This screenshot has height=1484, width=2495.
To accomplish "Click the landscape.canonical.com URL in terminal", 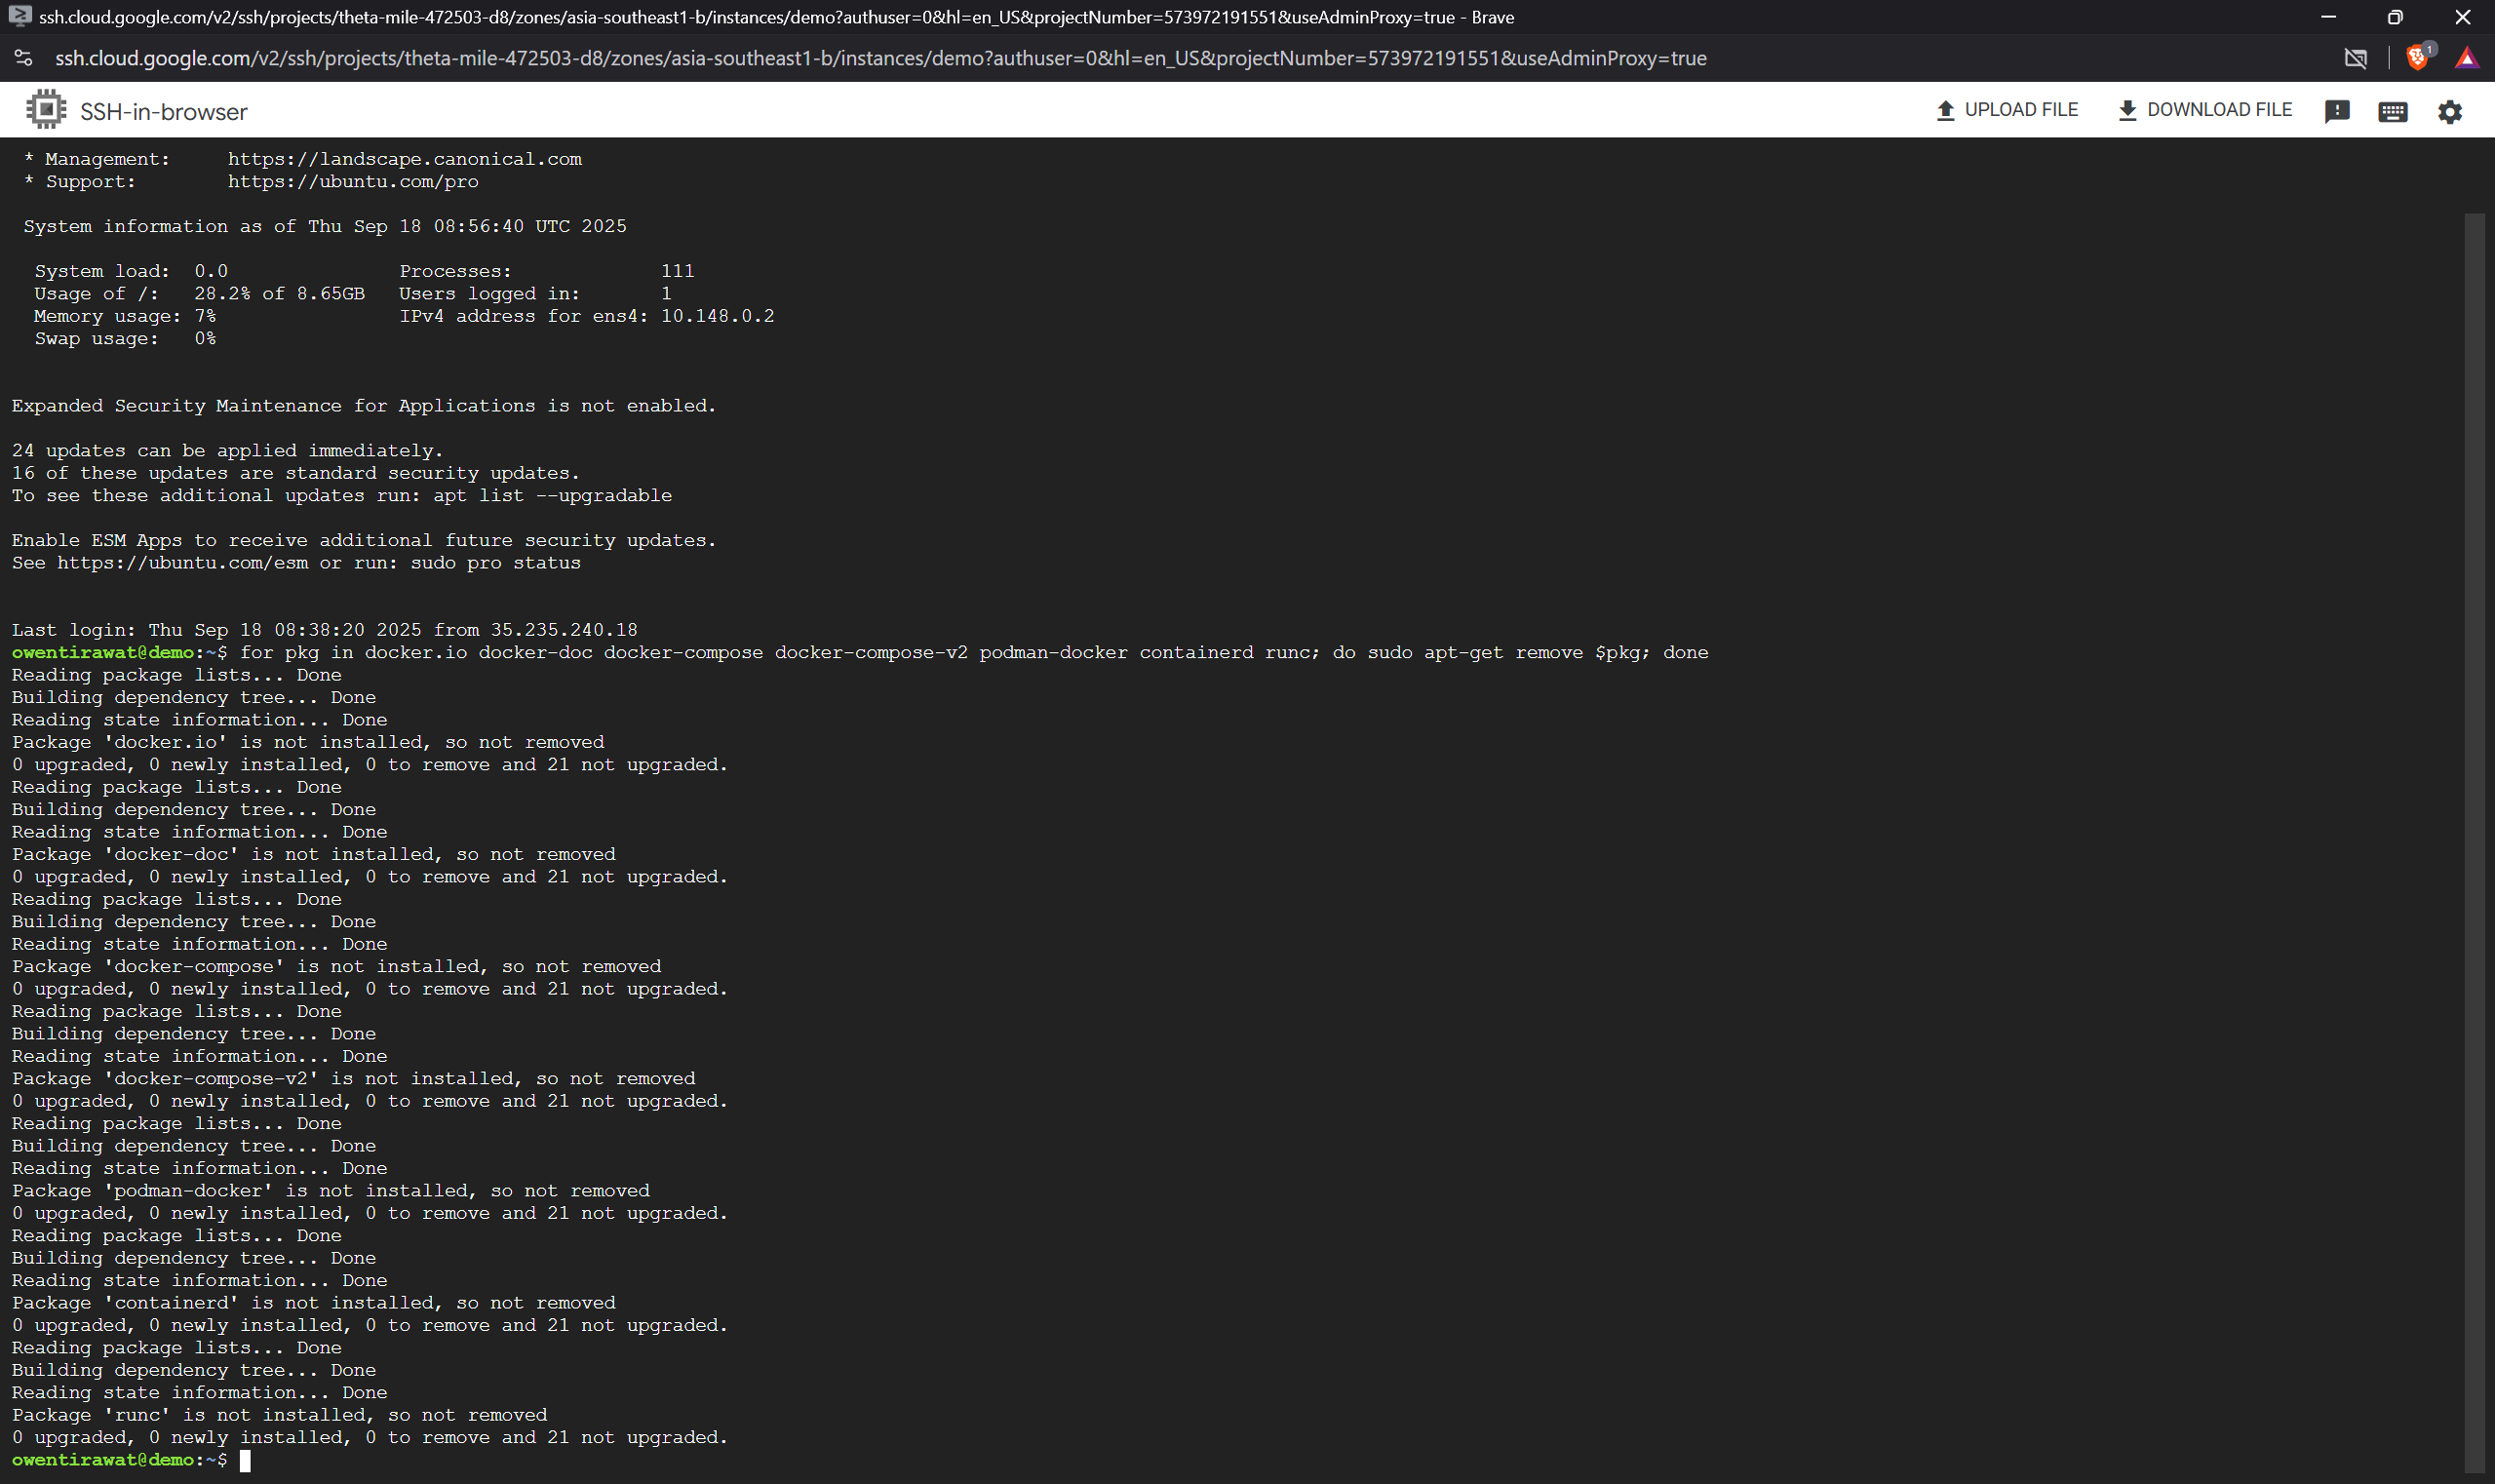I will tap(404, 159).
